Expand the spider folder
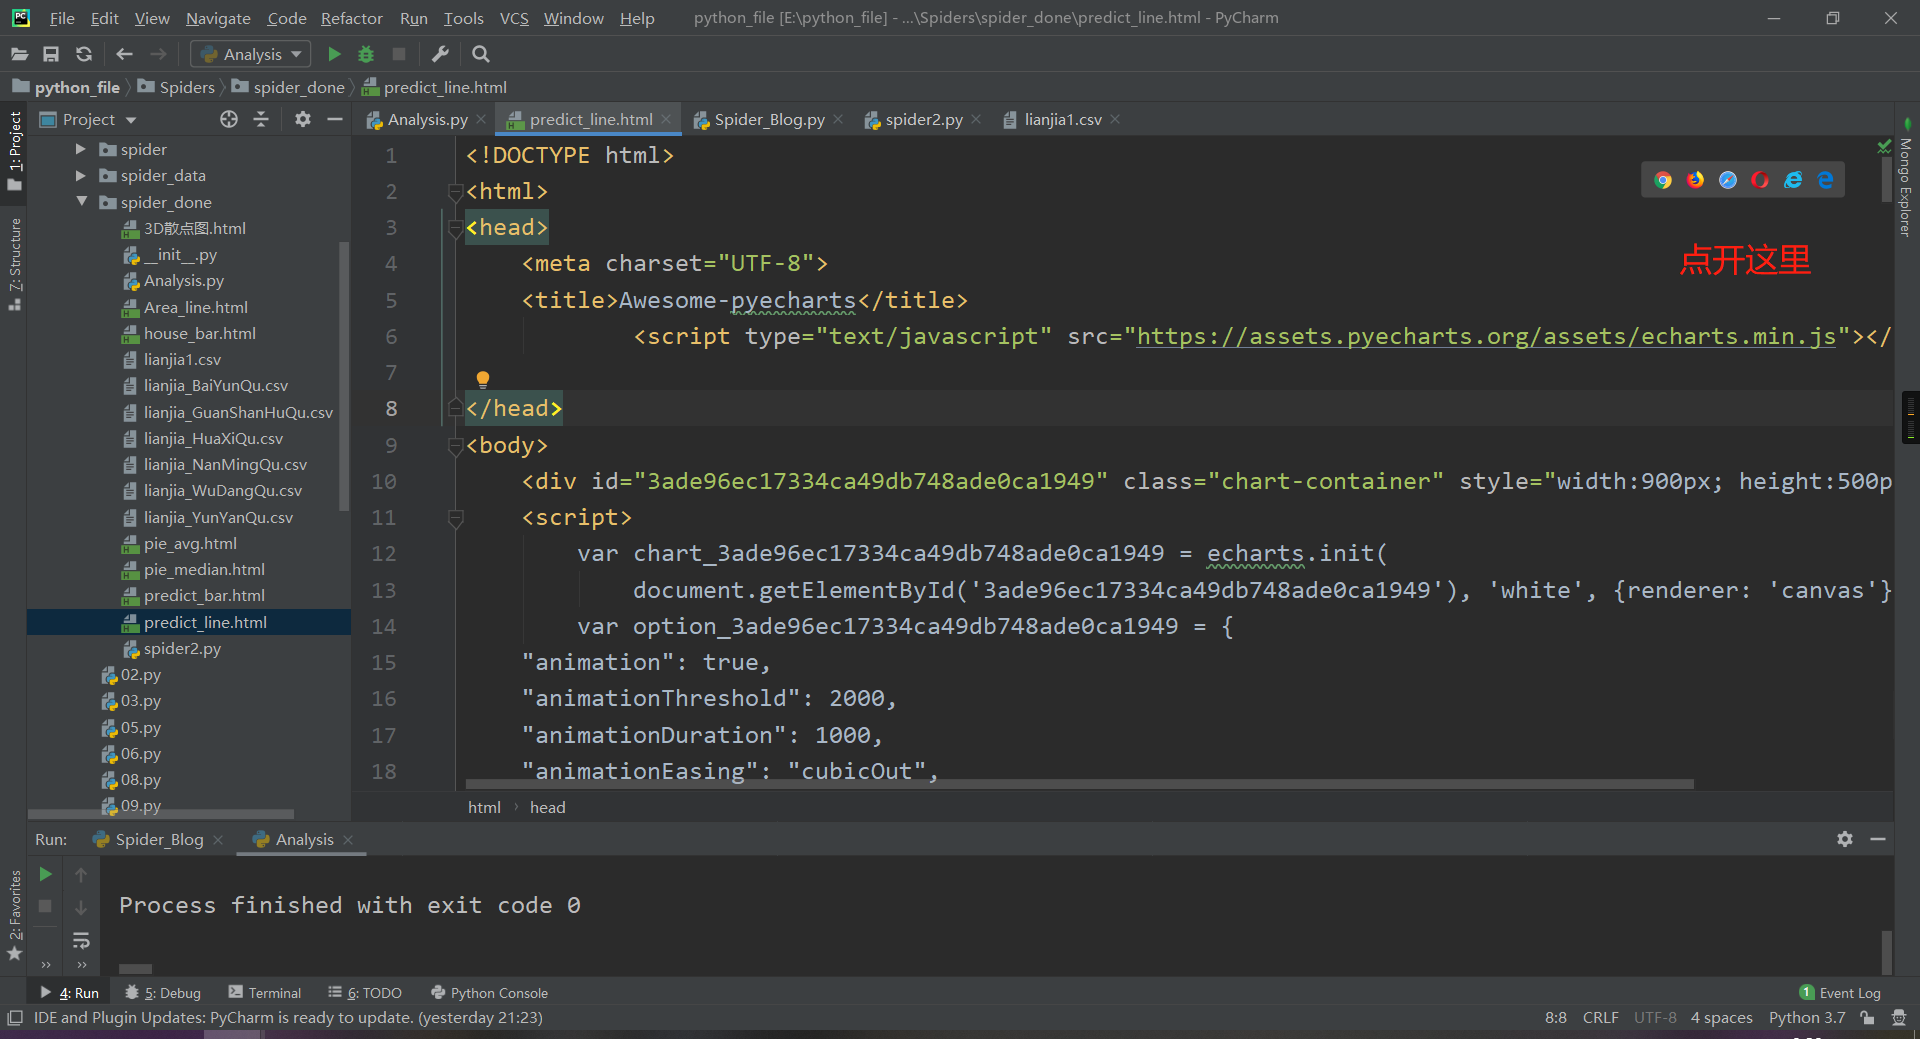 click(x=81, y=149)
